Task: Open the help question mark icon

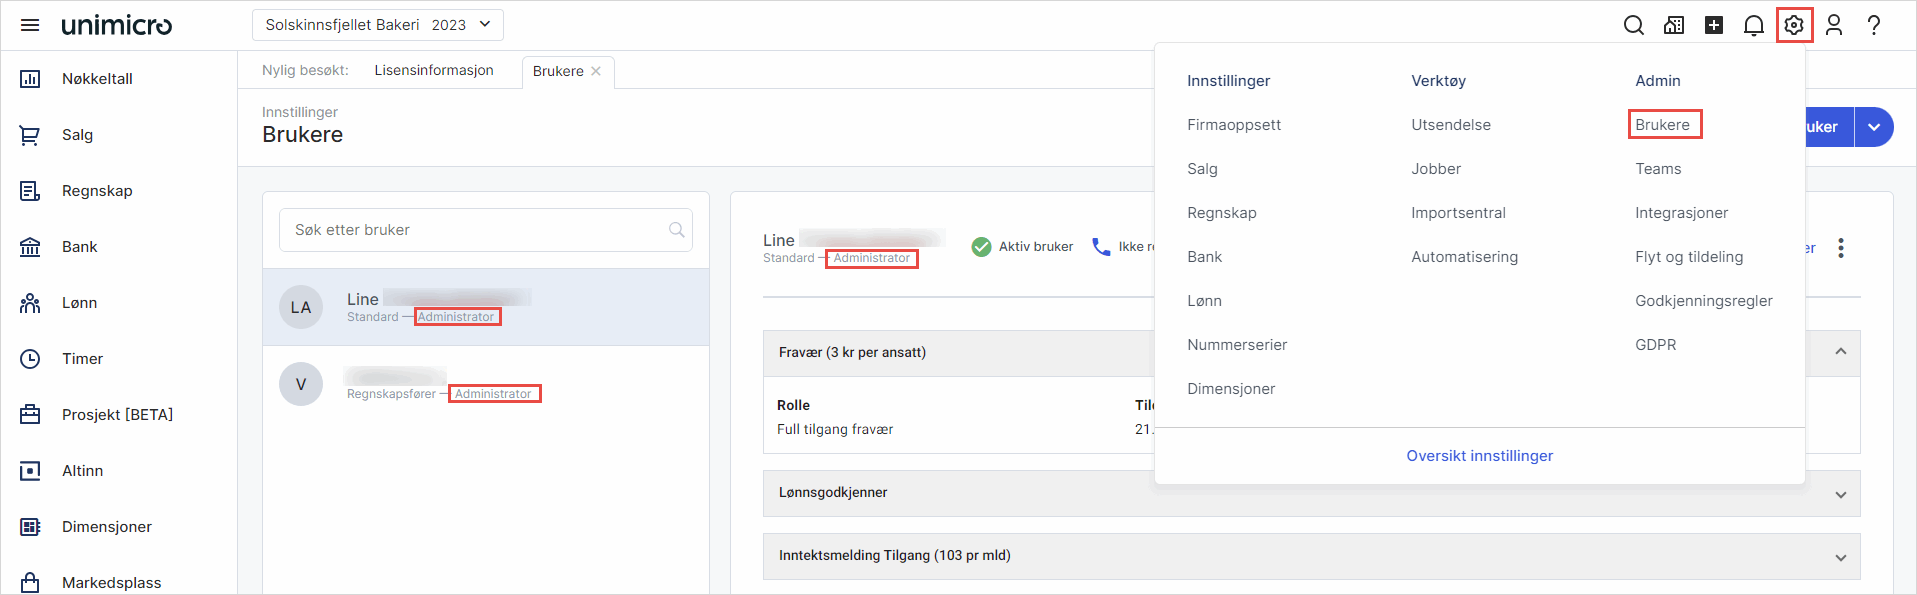Action: tap(1873, 25)
